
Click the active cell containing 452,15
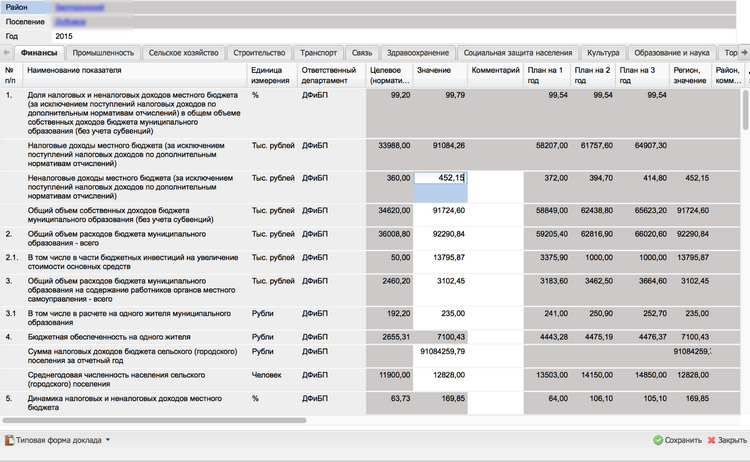[439, 178]
